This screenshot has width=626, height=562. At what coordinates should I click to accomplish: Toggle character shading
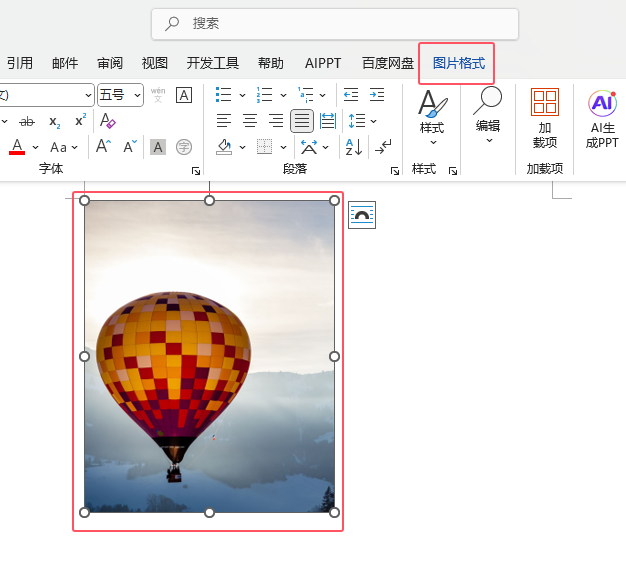click(158, 147)
